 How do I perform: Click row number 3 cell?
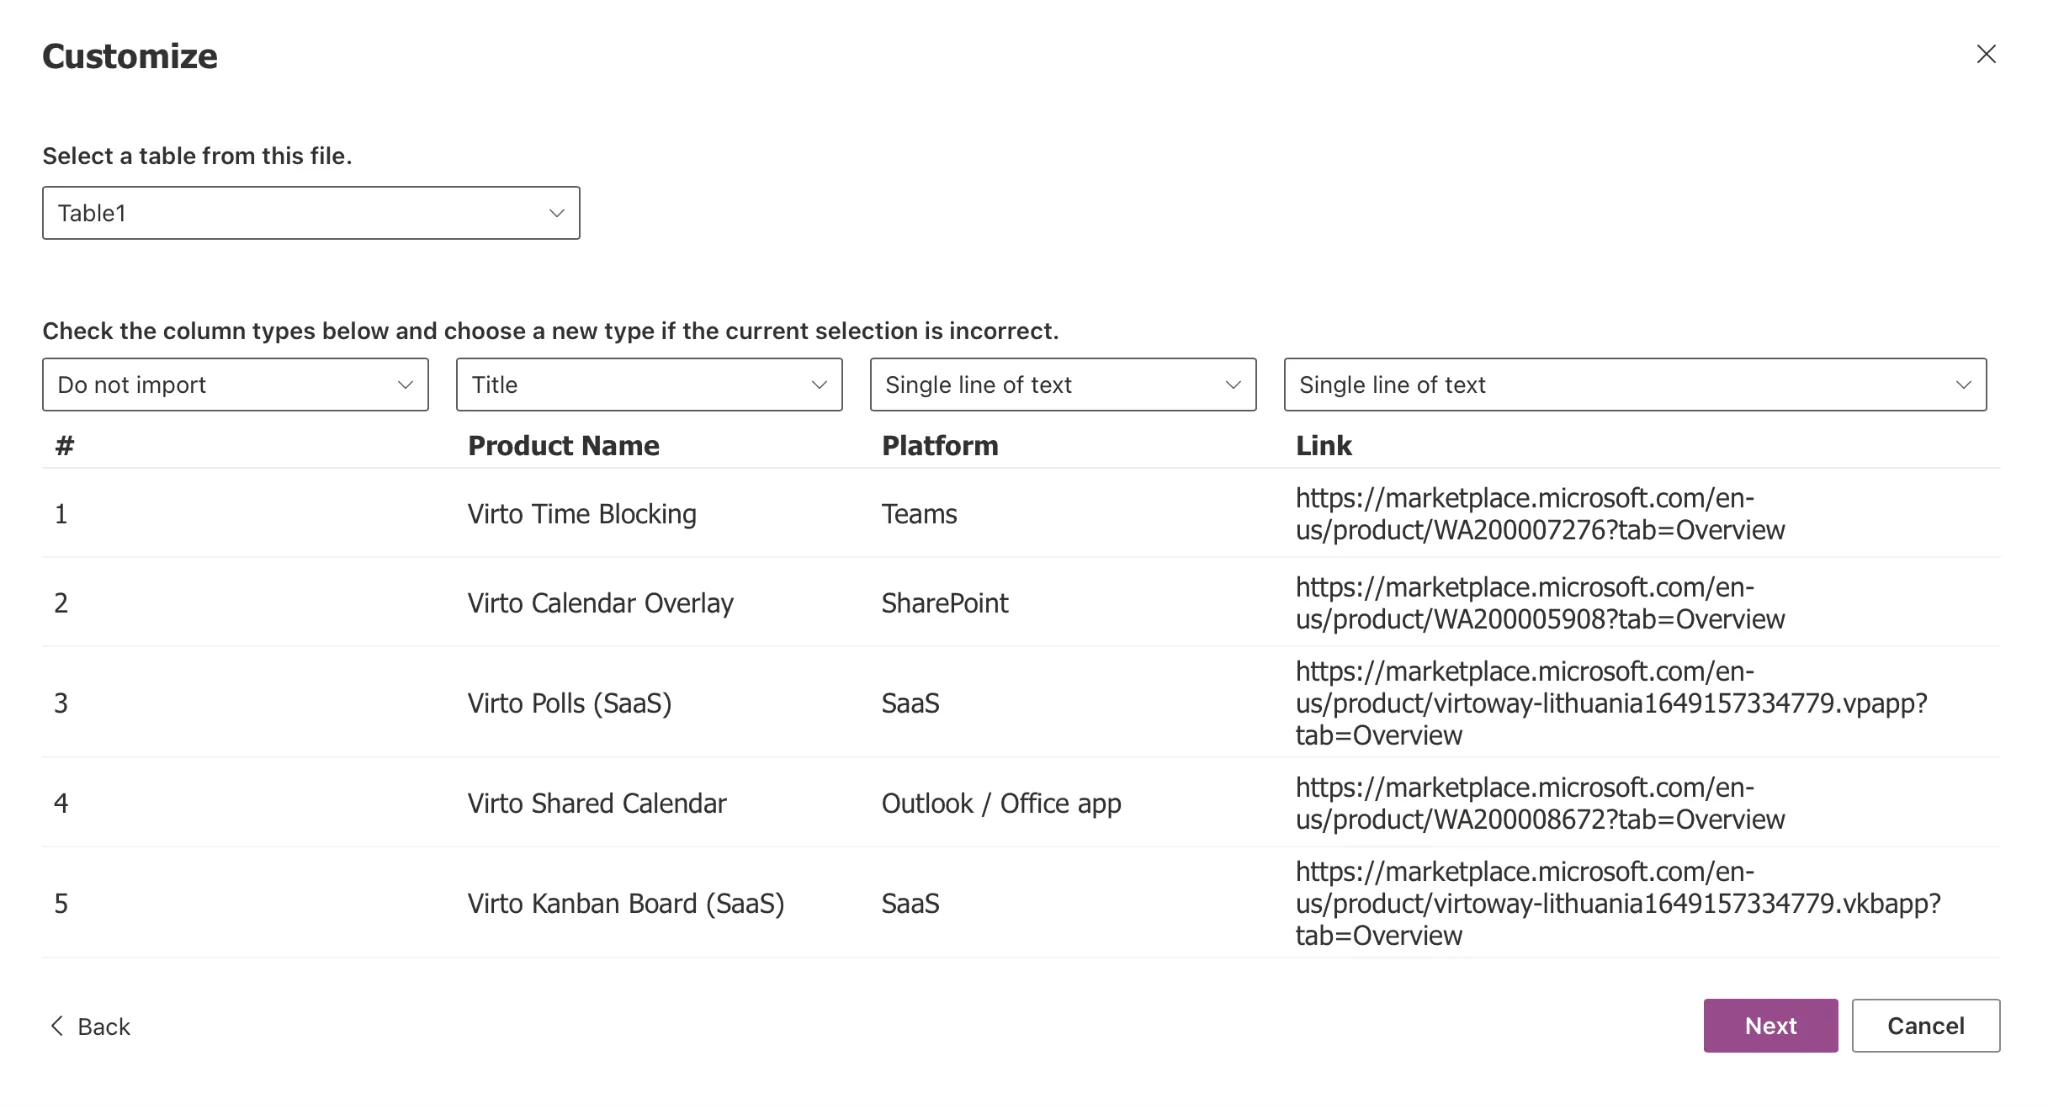[x=61, y=703]
